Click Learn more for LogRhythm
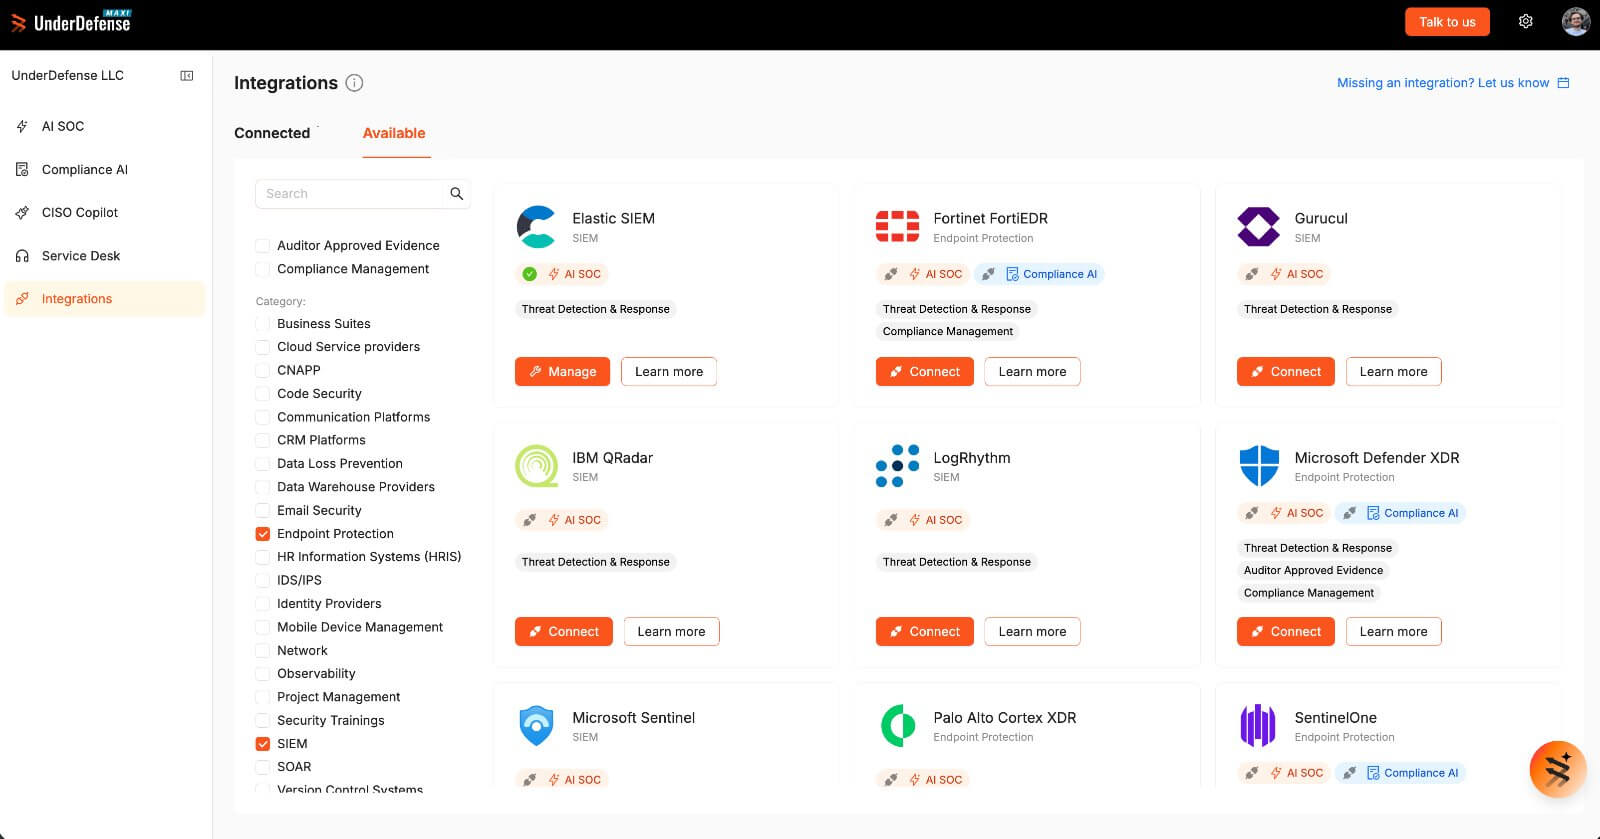Screen dimensions: 1600x839 (x=1032, y=632)
